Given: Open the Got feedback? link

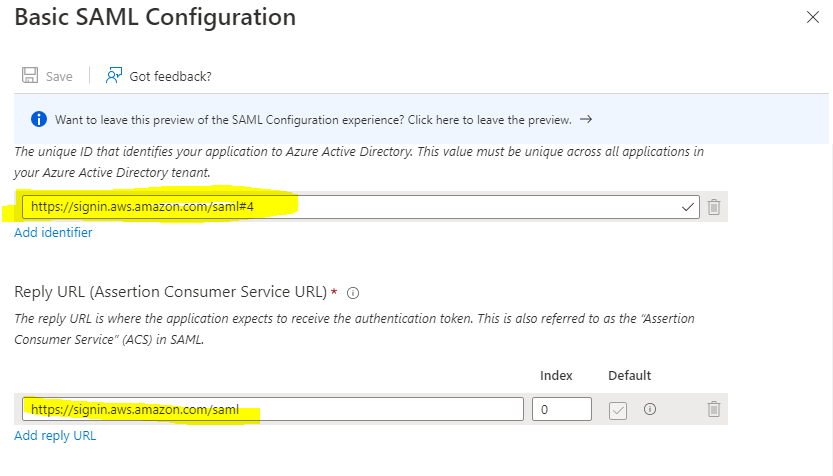Looking at the screenshot, I should tap(171, 76).
